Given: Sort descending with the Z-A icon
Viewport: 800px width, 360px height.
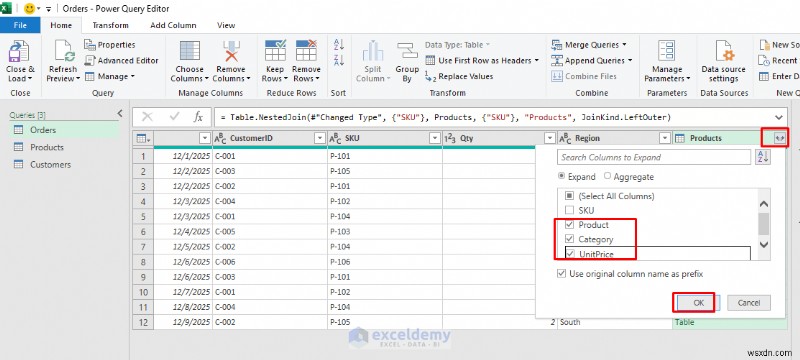Looking at the screenshot, I should click(338, 60).
